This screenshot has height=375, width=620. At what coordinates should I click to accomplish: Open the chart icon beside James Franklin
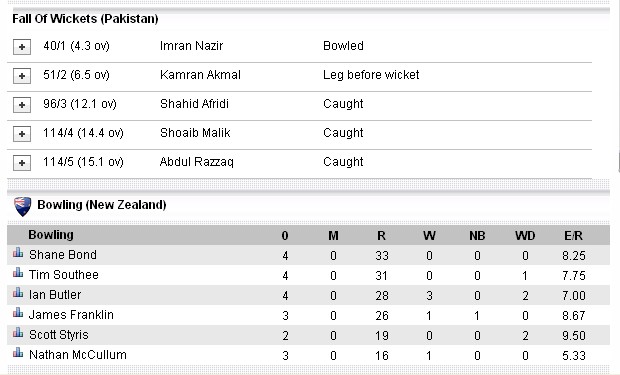[18, 312]
